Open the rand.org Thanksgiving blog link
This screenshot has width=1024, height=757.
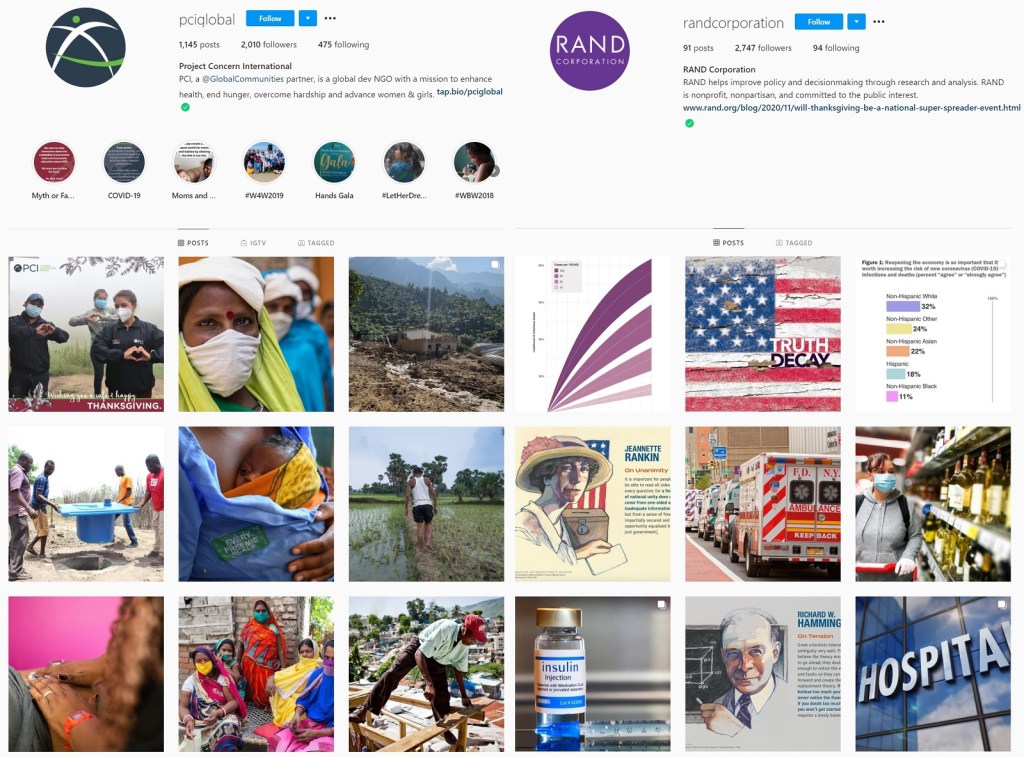[852, 108]
